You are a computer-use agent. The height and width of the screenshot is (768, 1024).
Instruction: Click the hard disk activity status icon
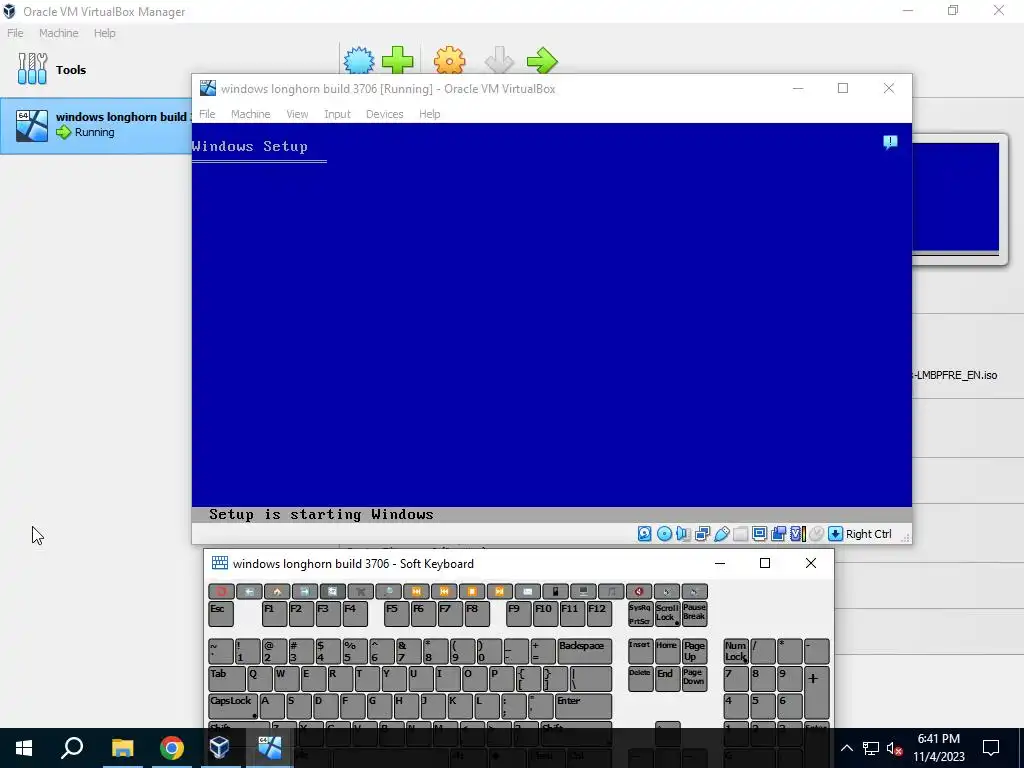pyautogui.click(x=645, y=534)
